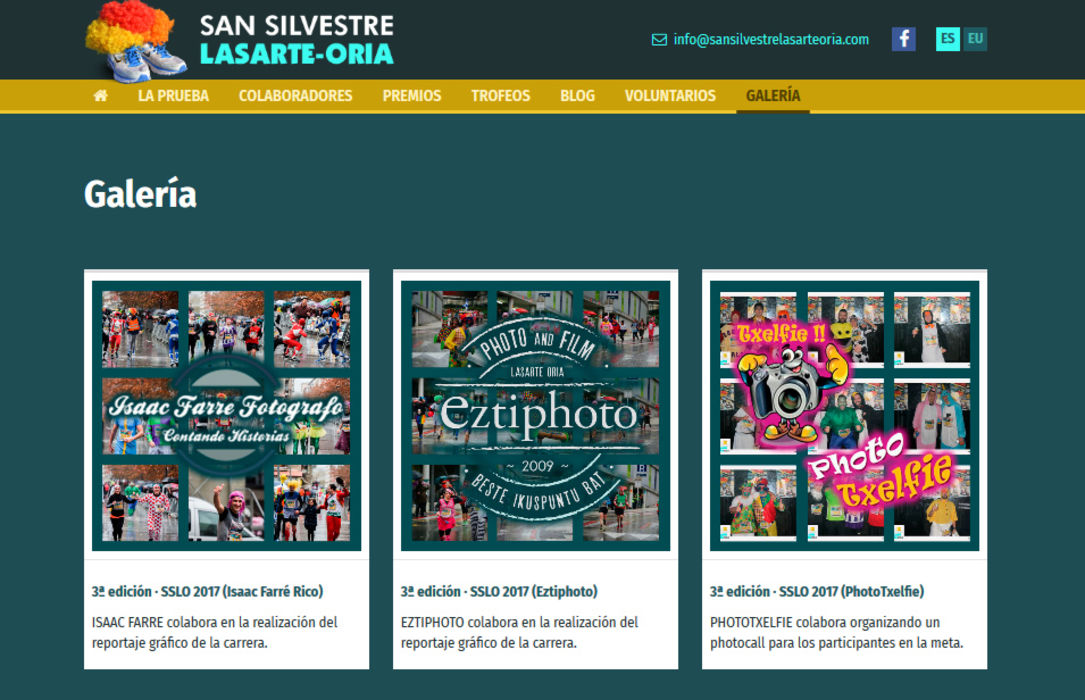Open link 3ª edición SSLO 2017 (Isaac Farré Rico)

[x=208, y=591]
